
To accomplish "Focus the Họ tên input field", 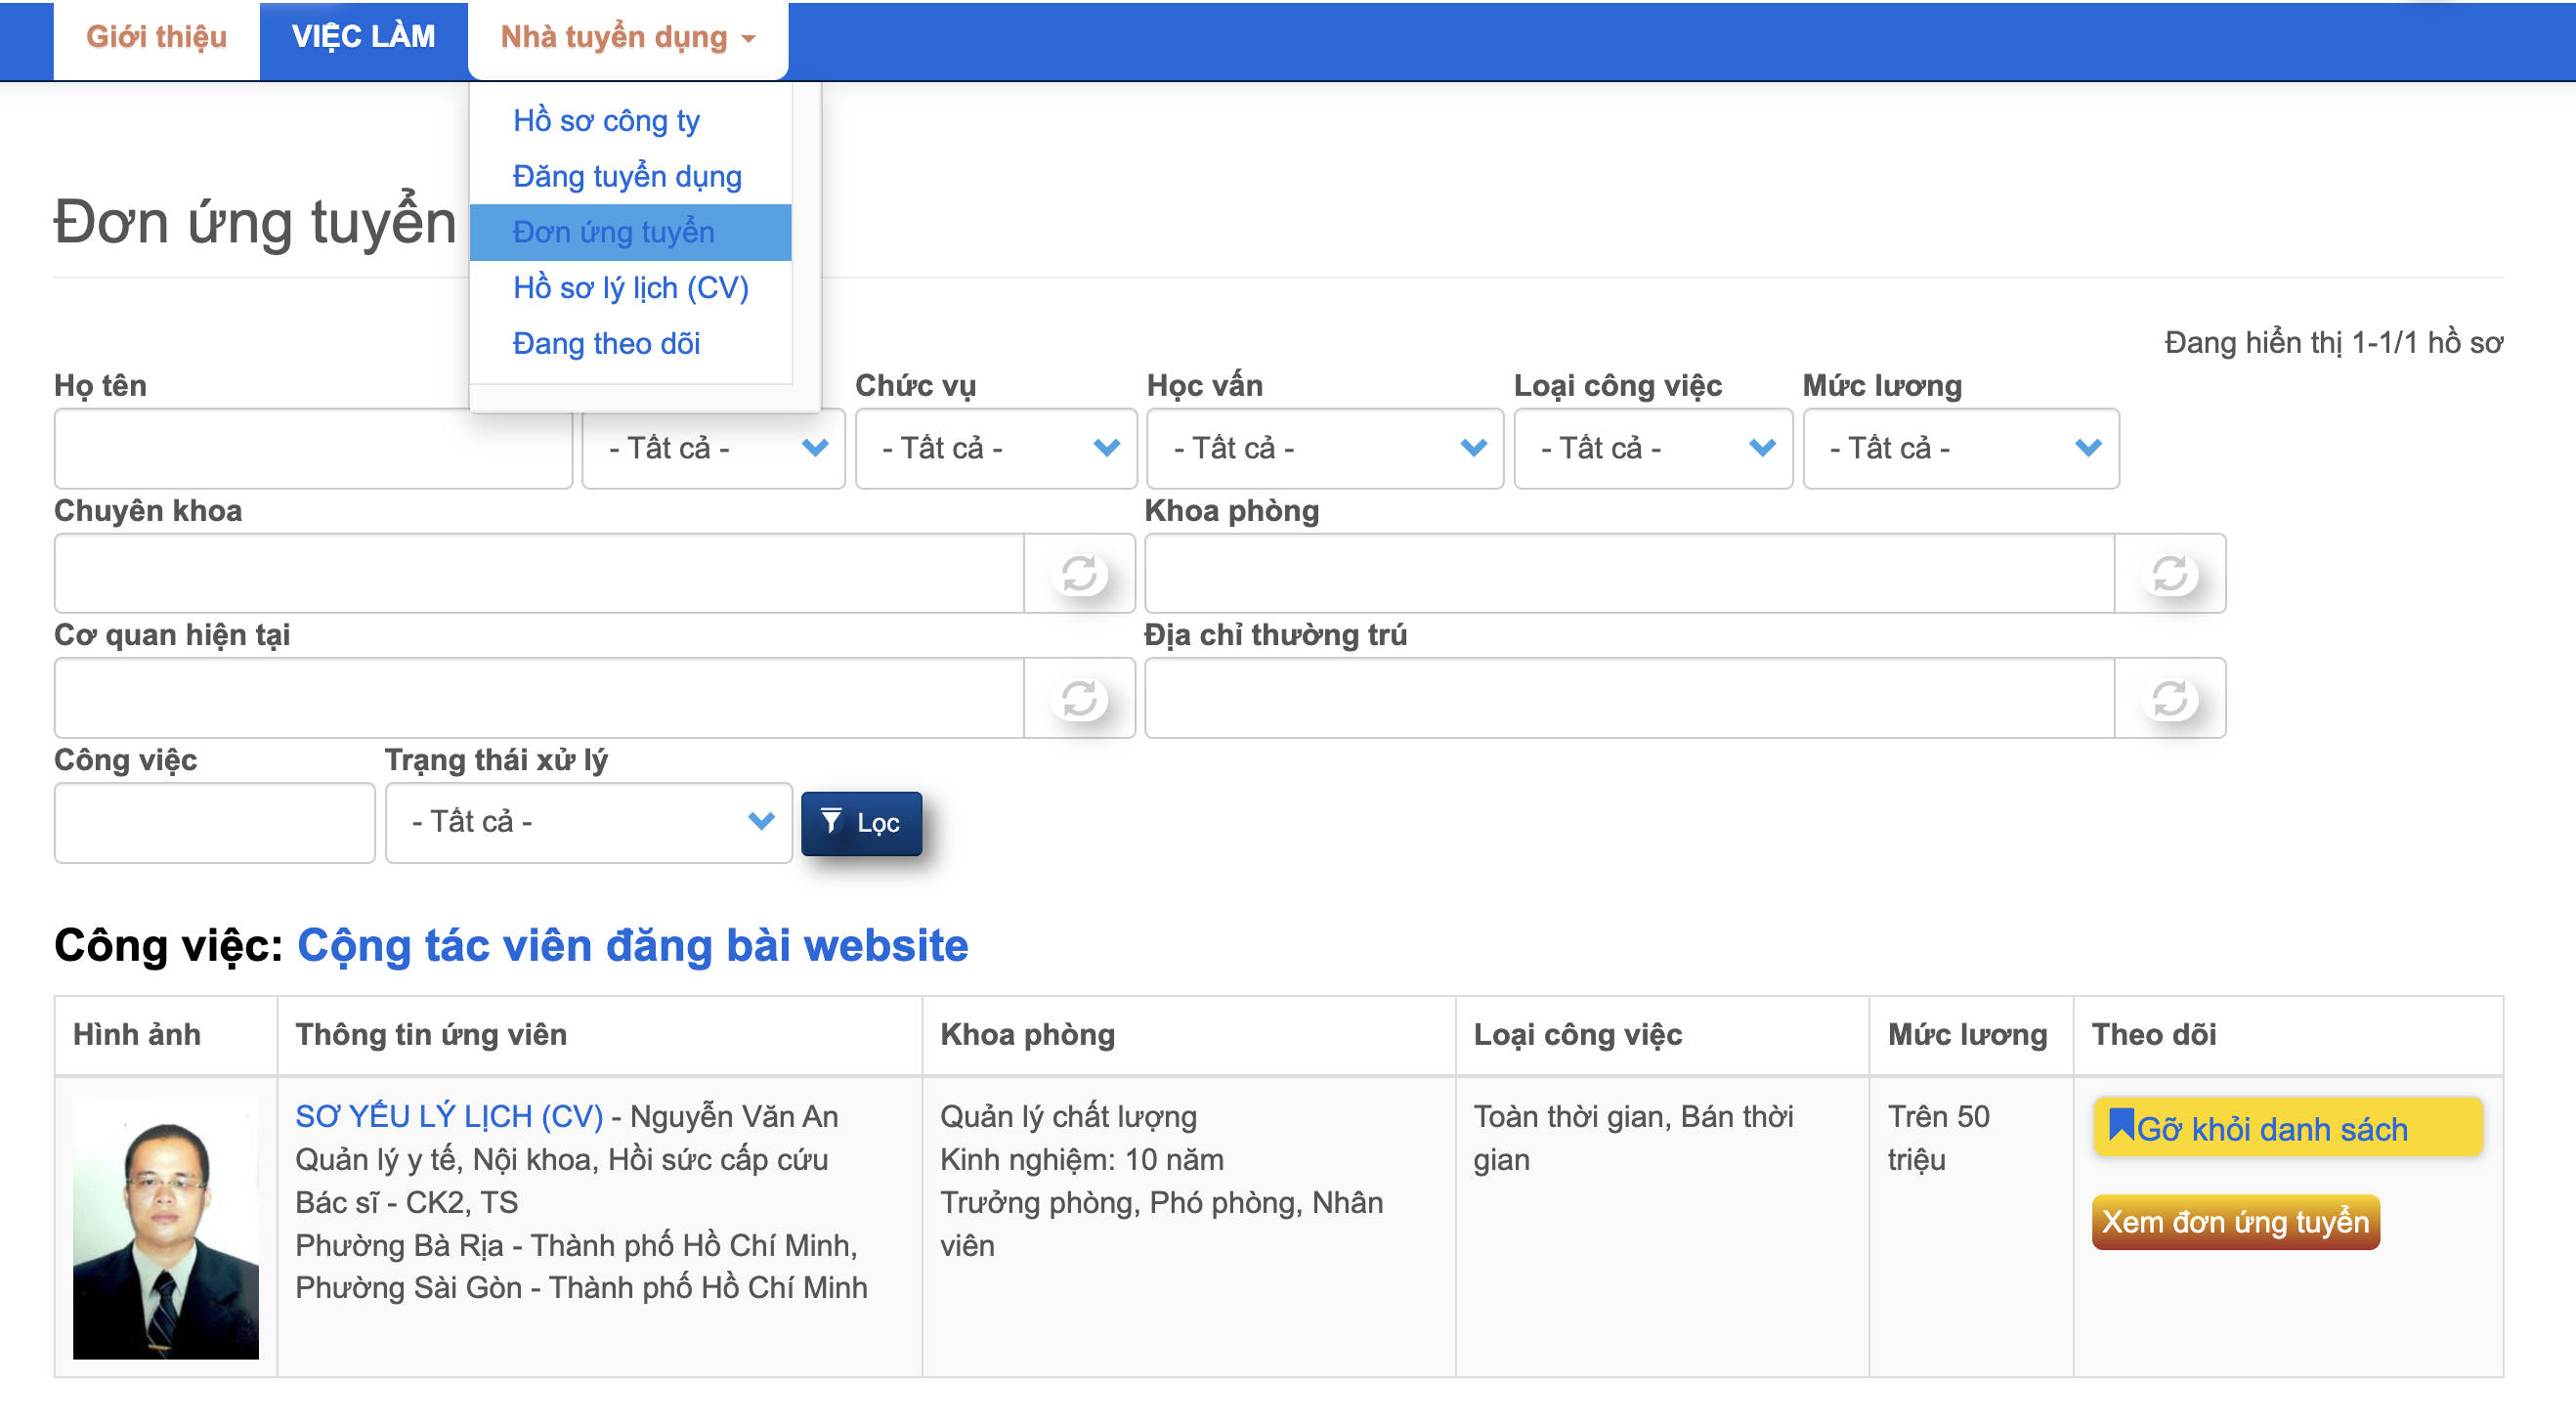I will pyautogui.click(x=313, y=448).
